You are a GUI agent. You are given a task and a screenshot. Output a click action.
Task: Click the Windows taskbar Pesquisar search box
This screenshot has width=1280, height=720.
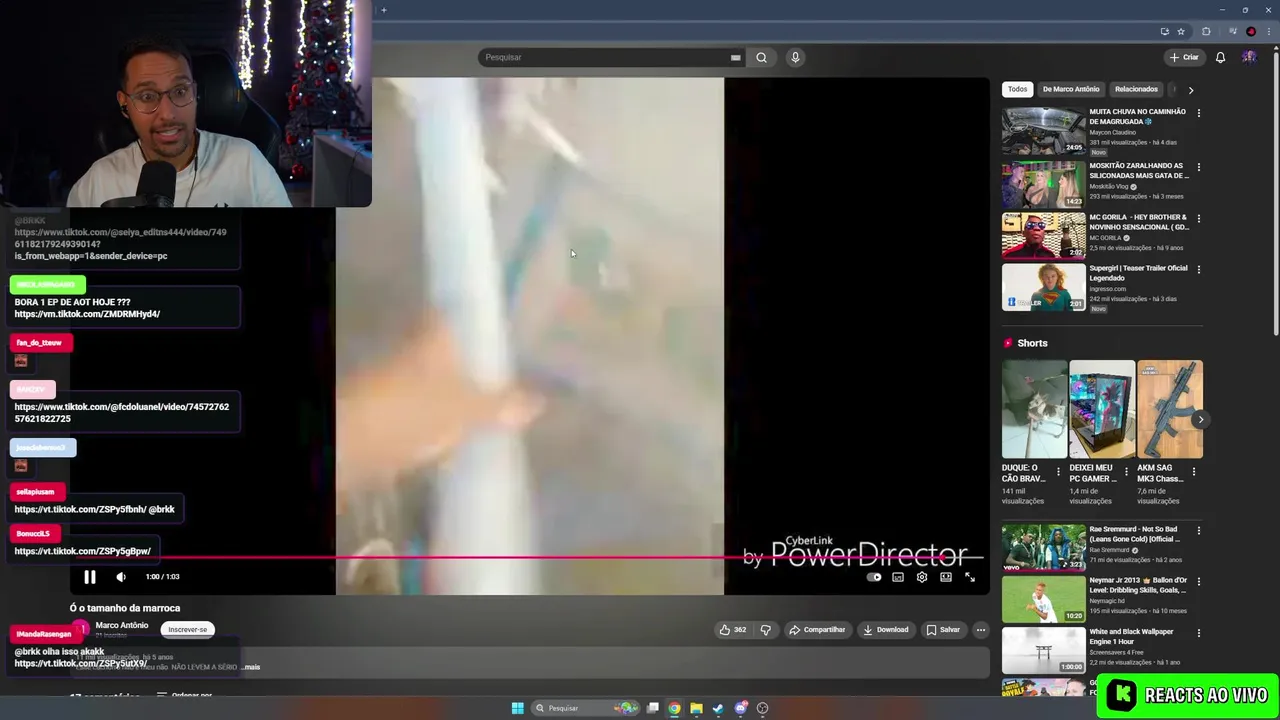click(x=585, y=708)
